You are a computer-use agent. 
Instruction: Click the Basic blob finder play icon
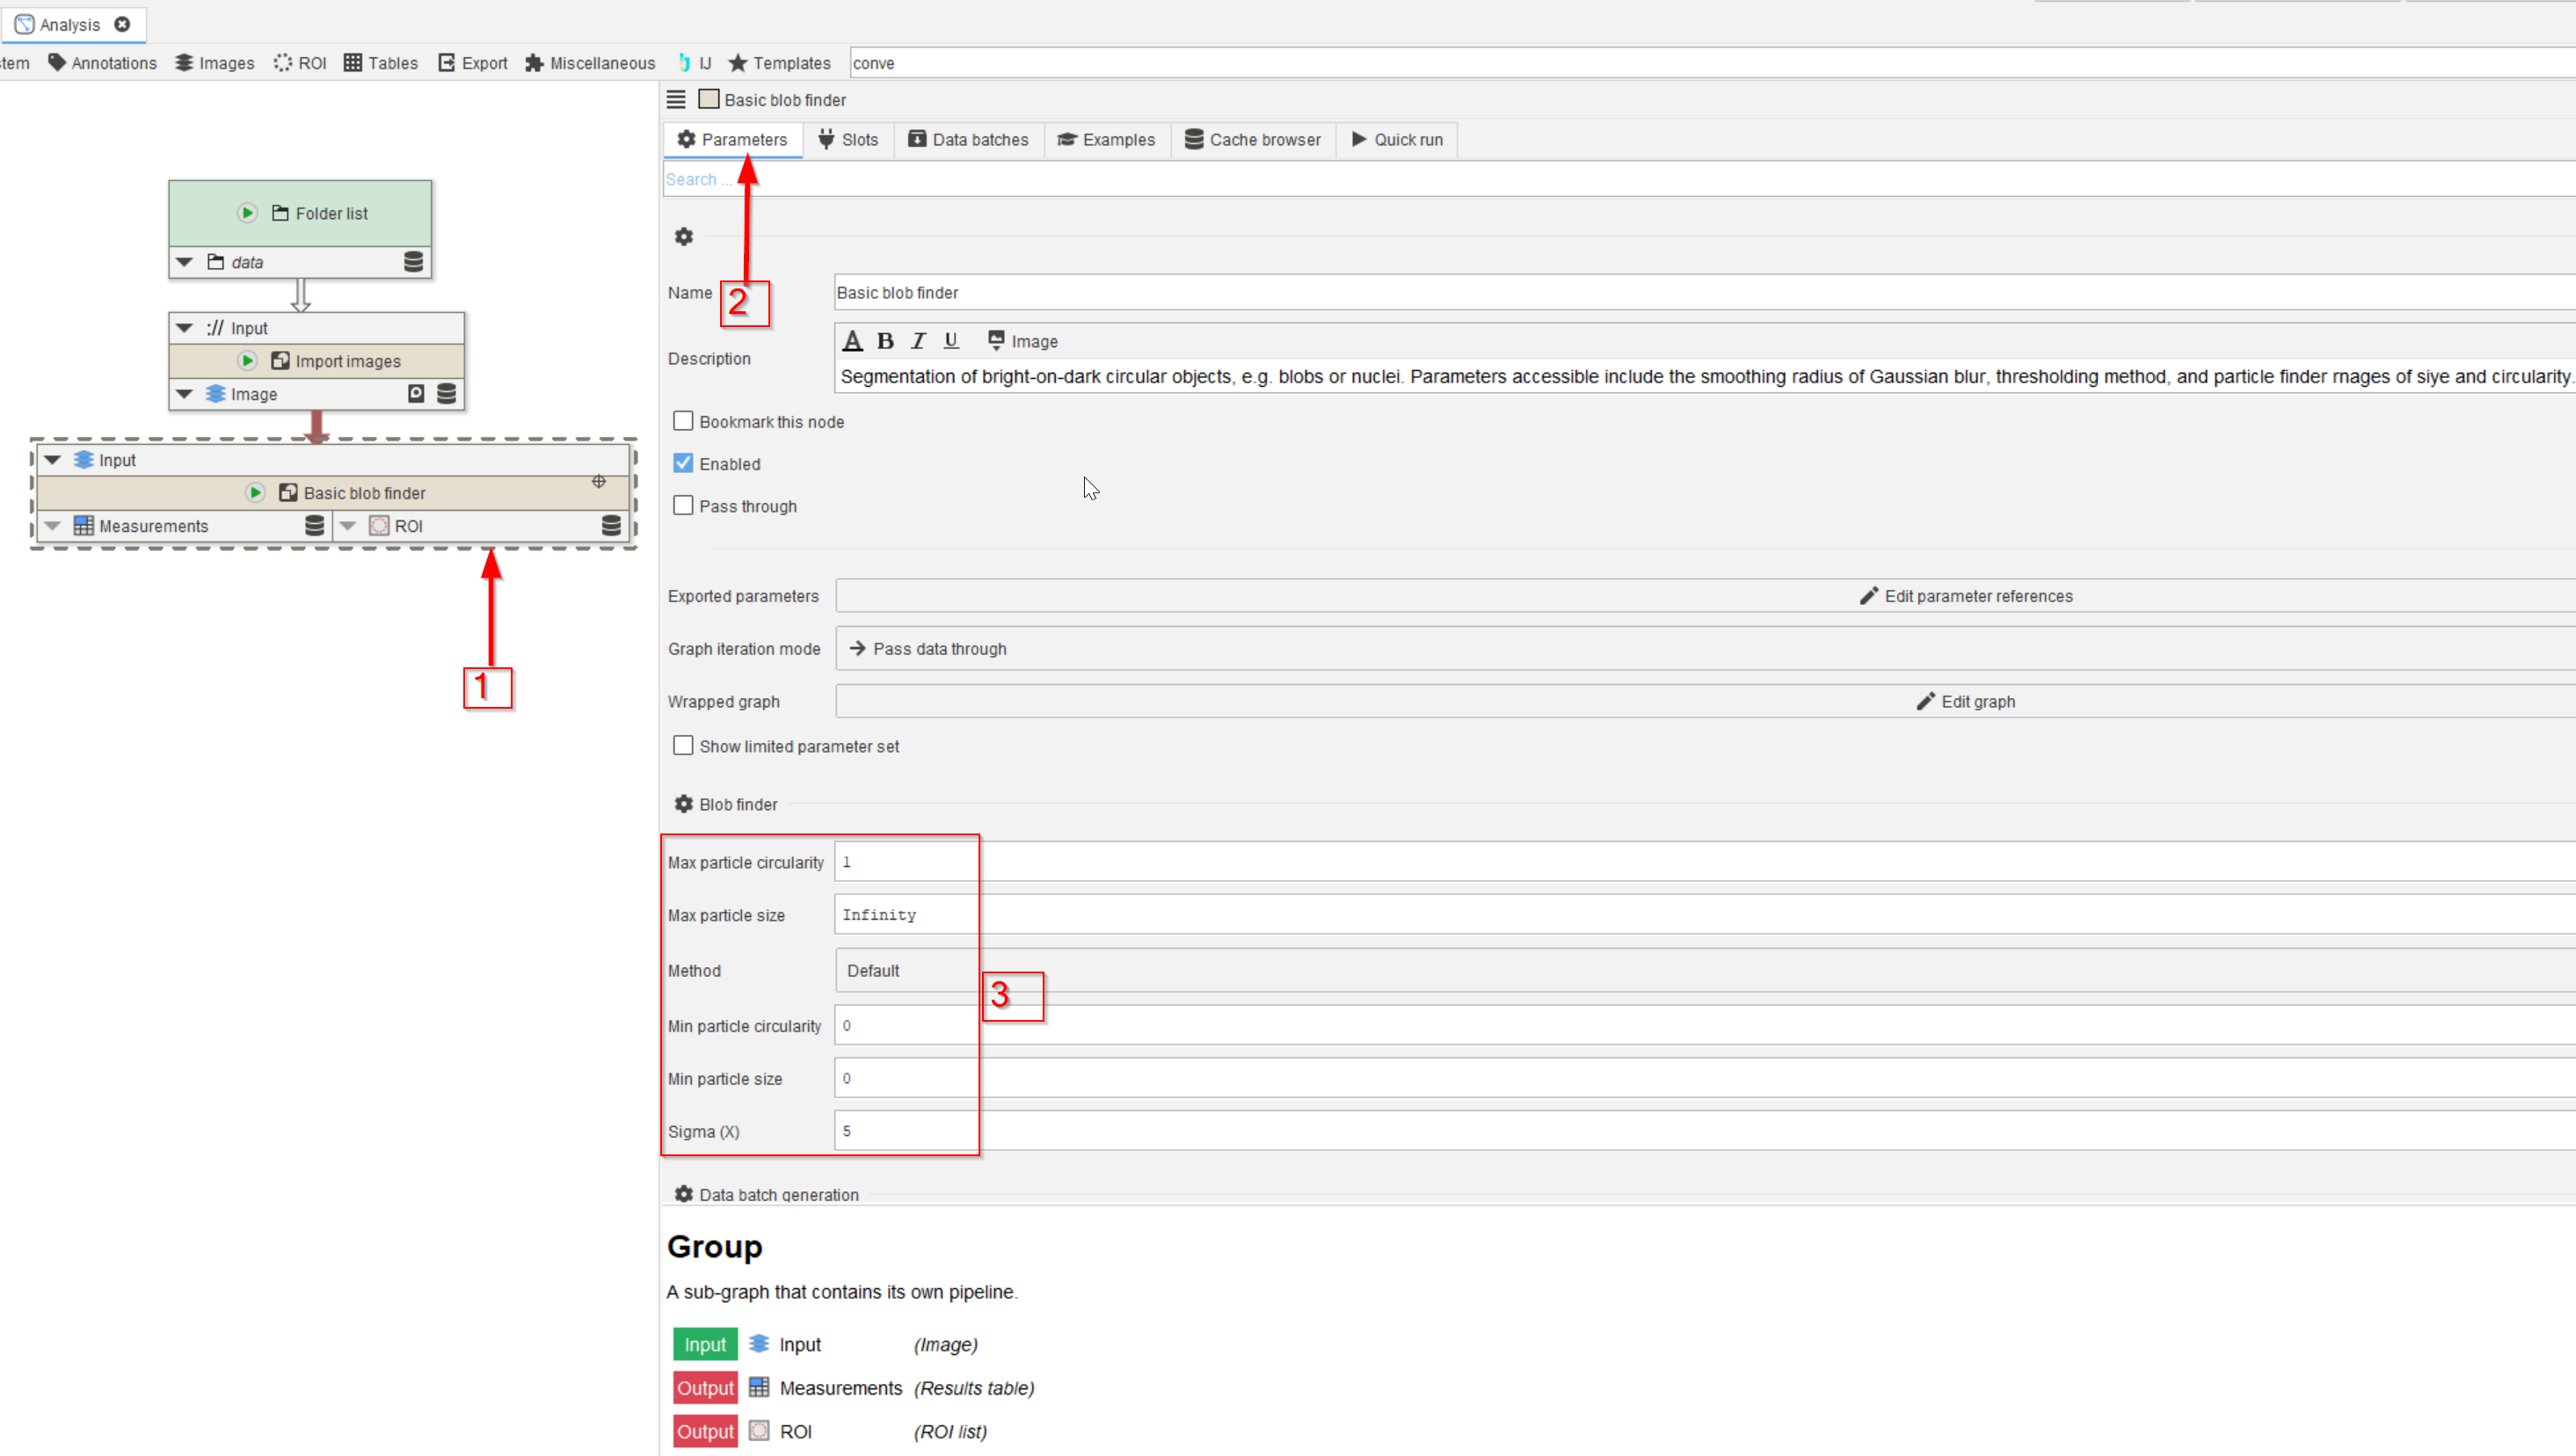255,493
